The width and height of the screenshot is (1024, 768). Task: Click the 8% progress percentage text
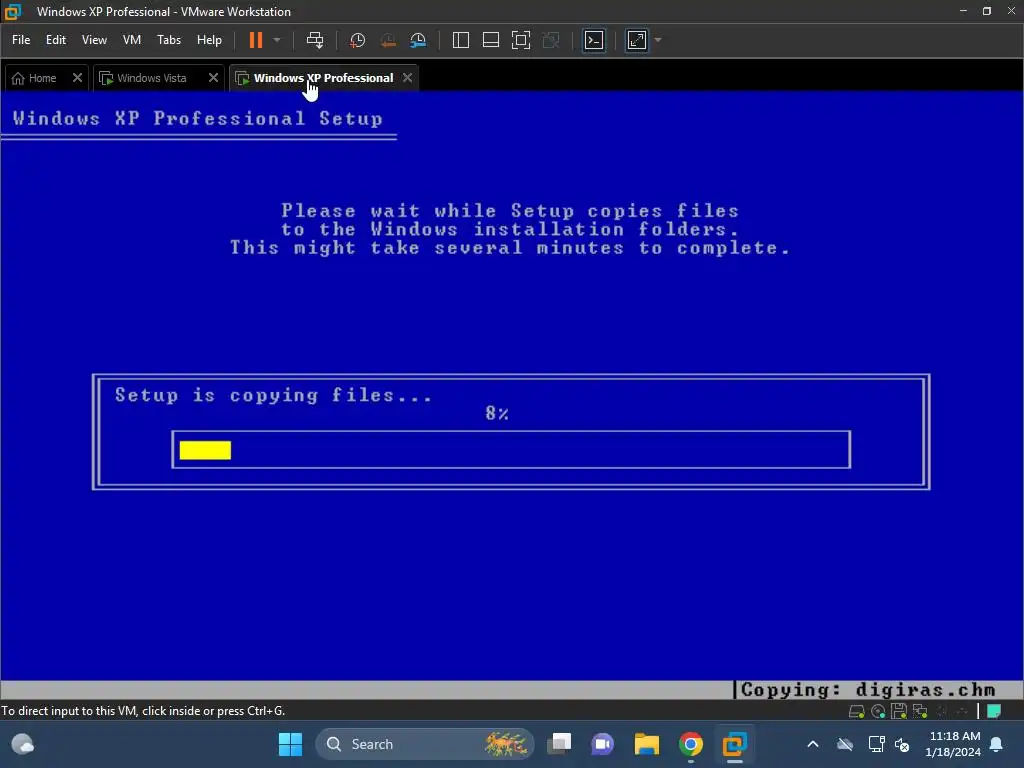(497, 413)
